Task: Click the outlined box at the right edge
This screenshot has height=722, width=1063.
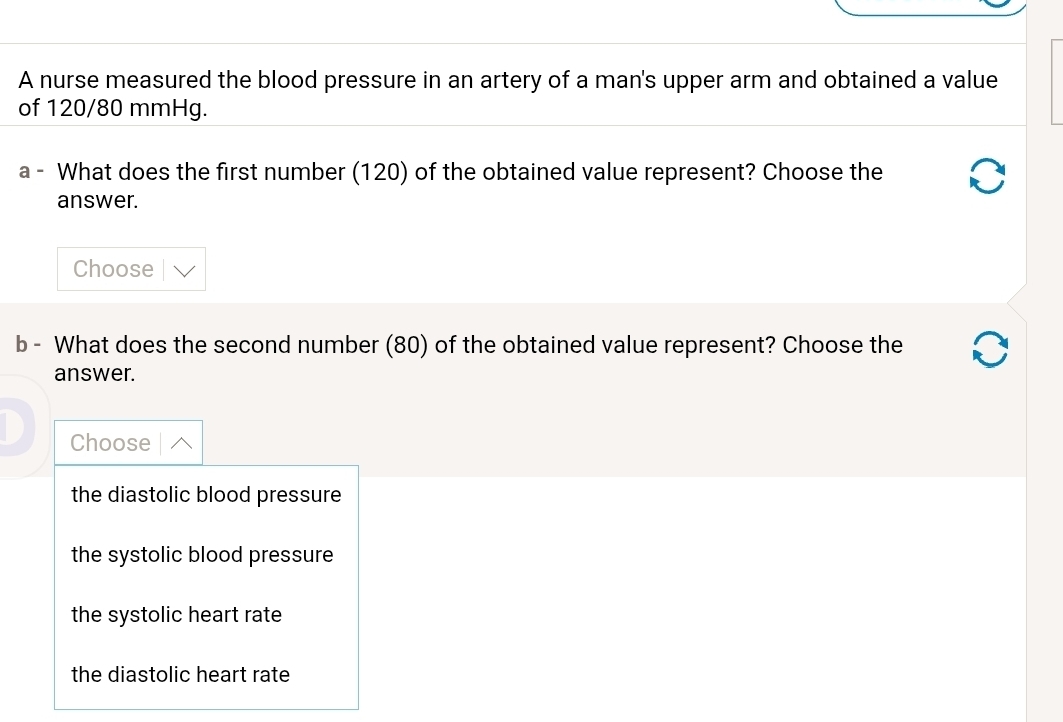Action: [1056, 82]
